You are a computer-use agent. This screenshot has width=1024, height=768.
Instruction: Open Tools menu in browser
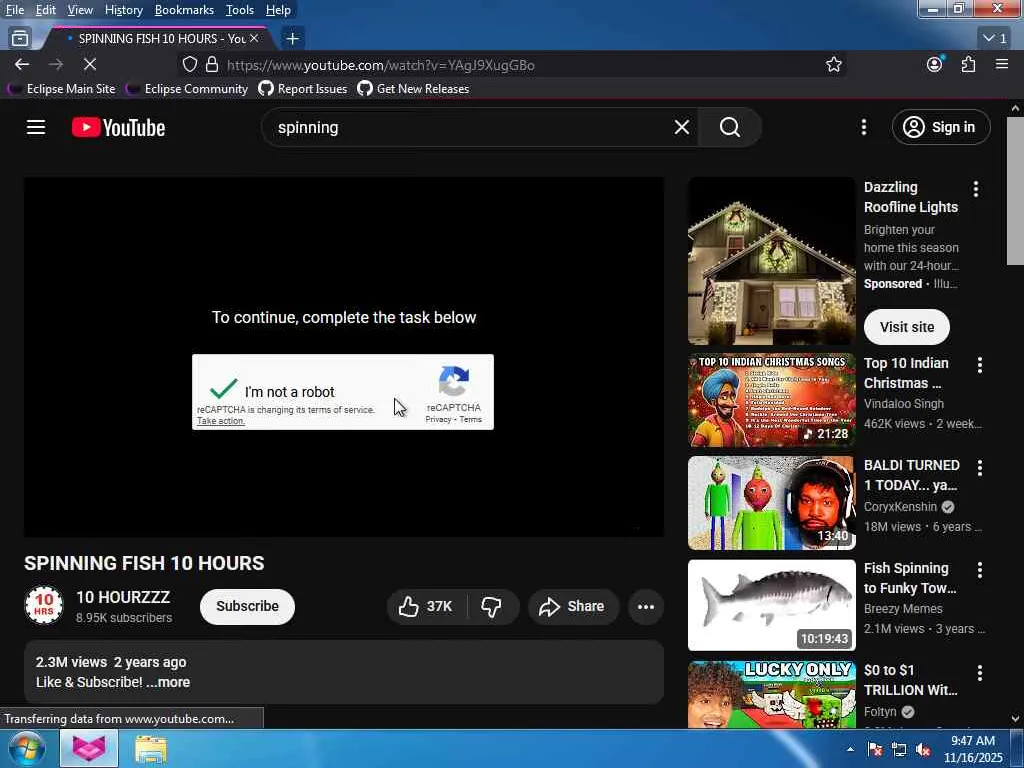[x=239, y=10]
